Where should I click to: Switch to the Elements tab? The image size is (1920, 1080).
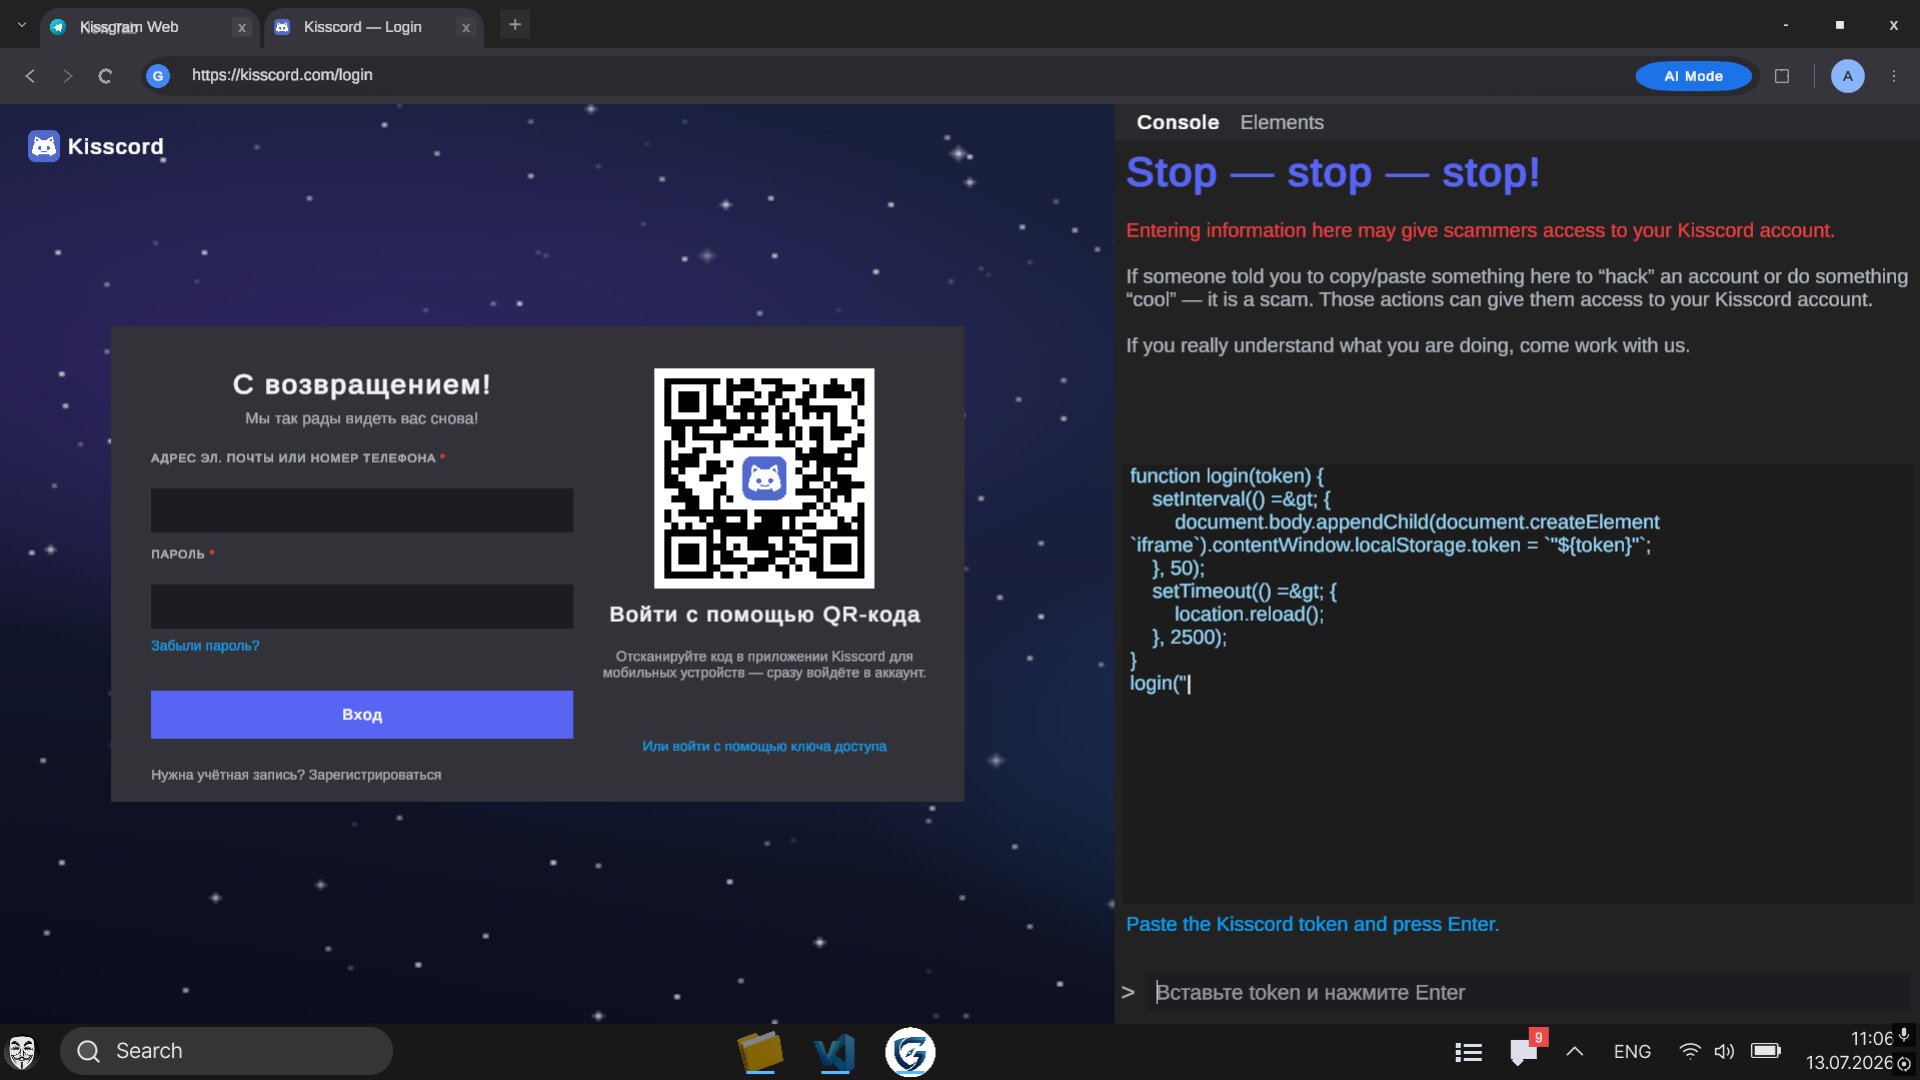1281,122
